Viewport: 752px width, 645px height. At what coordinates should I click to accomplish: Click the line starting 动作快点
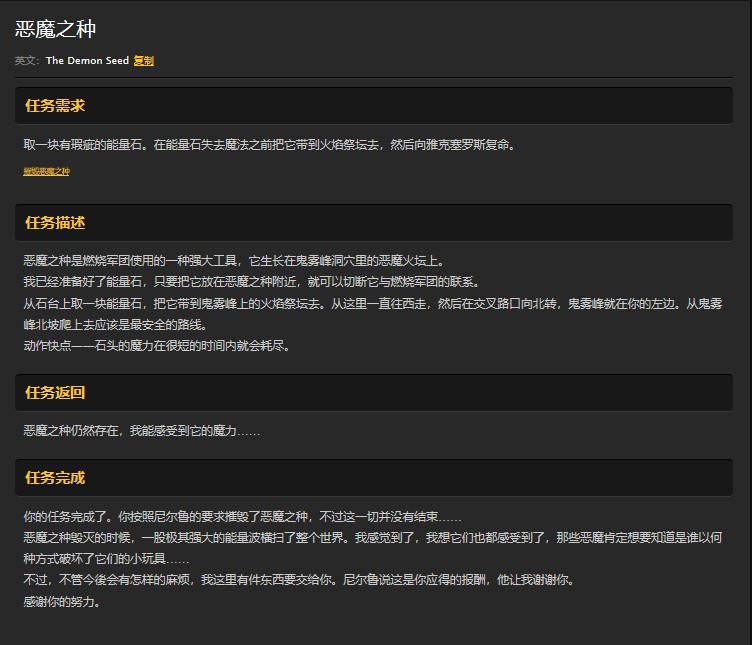[156, 346]
